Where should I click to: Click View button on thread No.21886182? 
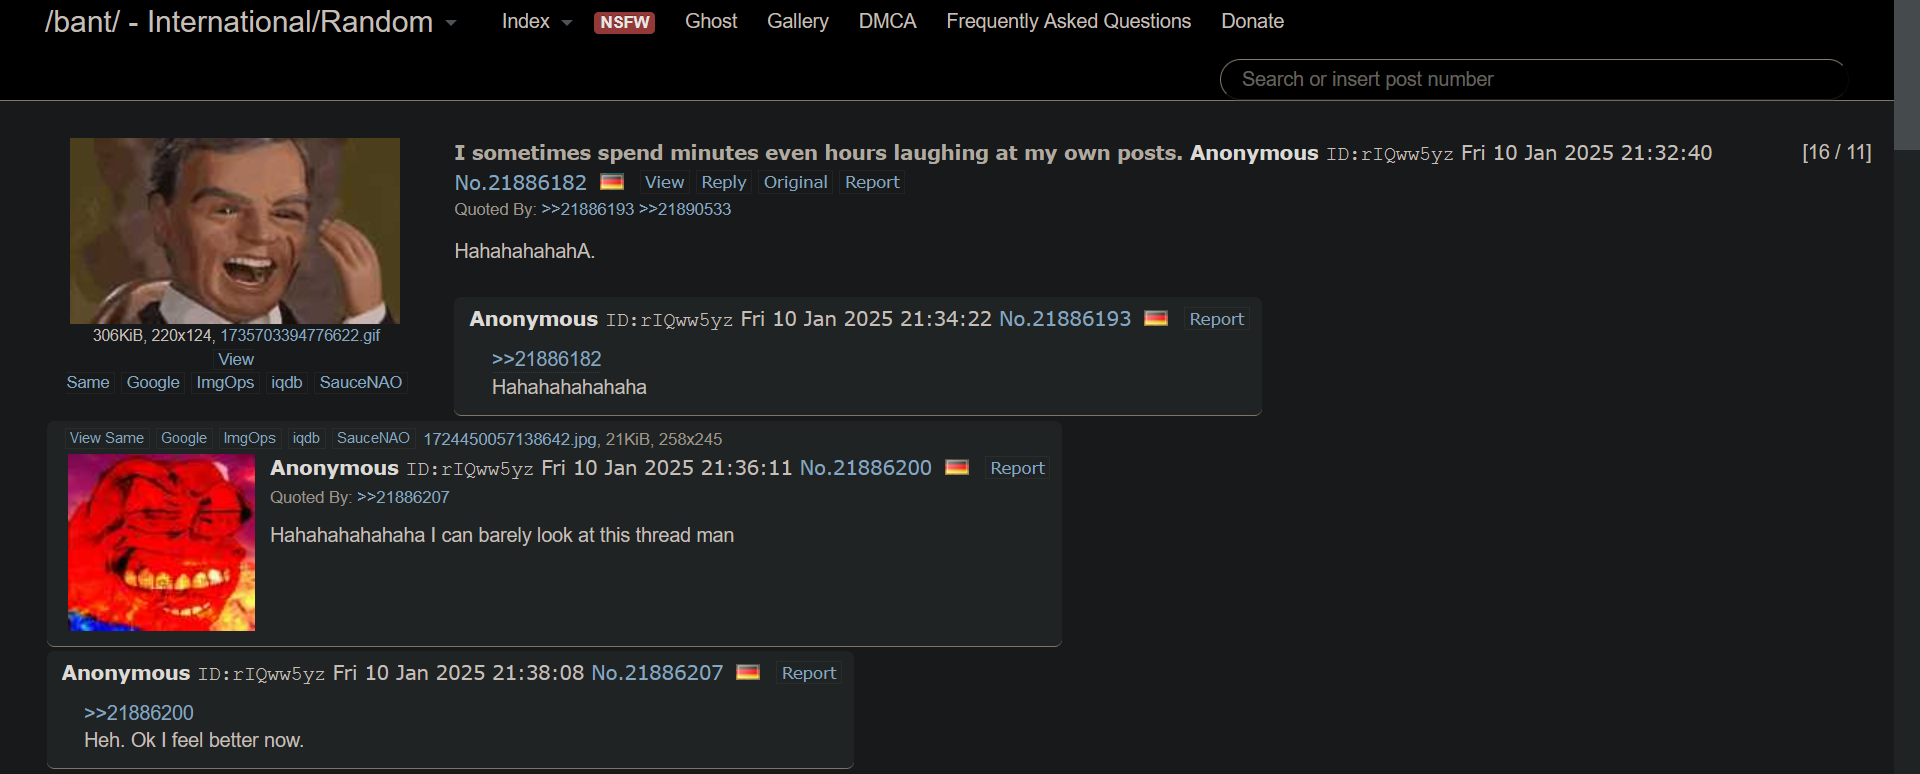[664, 182]
